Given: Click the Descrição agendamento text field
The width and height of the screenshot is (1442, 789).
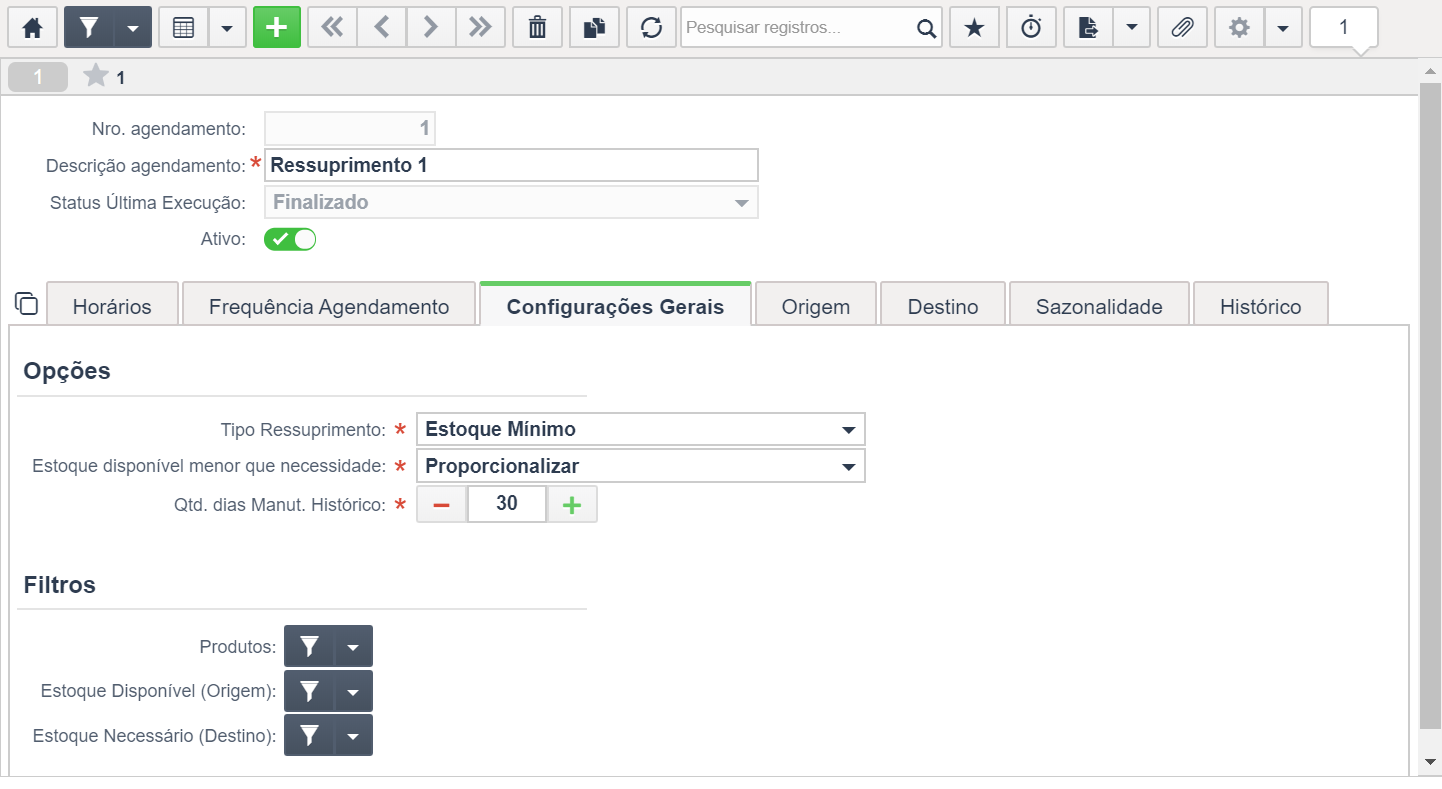Looking at the screenshot, I should 511,165.
